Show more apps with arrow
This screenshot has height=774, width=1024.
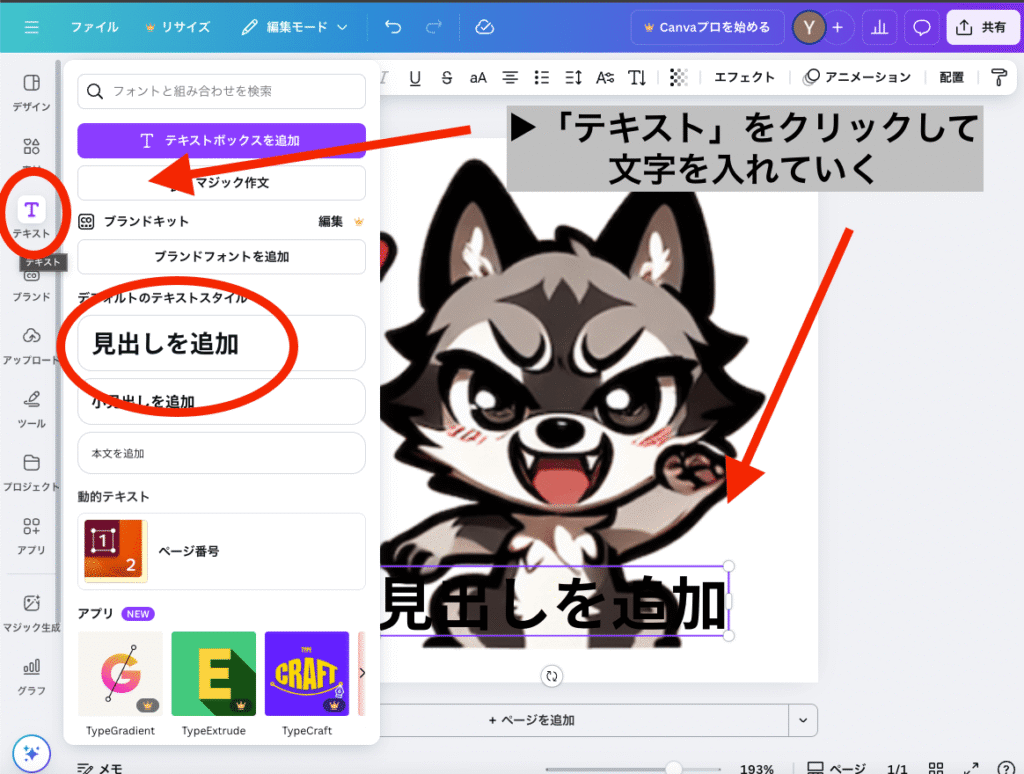(362, 673)
